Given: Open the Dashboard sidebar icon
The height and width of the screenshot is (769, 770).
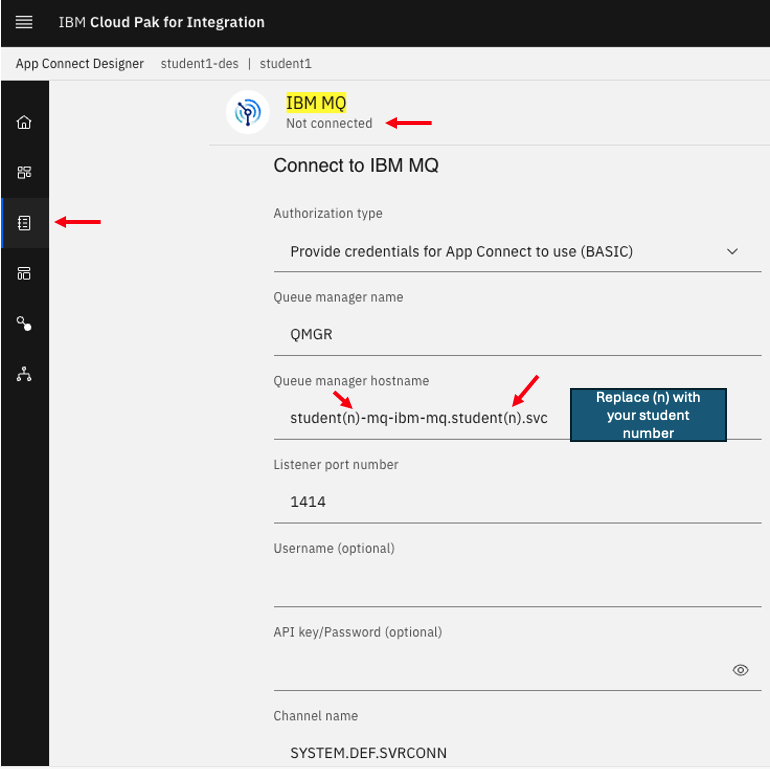Looking at the screenshot, I should click(x=24, y=172).
